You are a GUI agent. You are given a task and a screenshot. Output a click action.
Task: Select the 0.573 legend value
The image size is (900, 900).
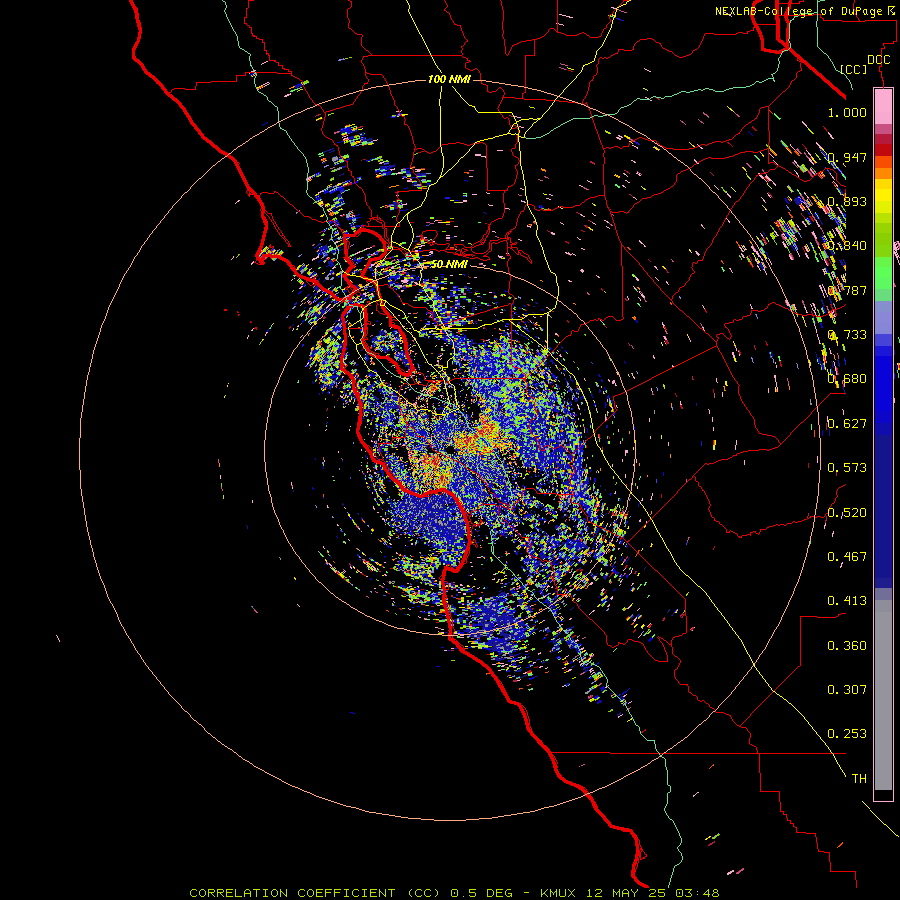[x=847, y=468]
